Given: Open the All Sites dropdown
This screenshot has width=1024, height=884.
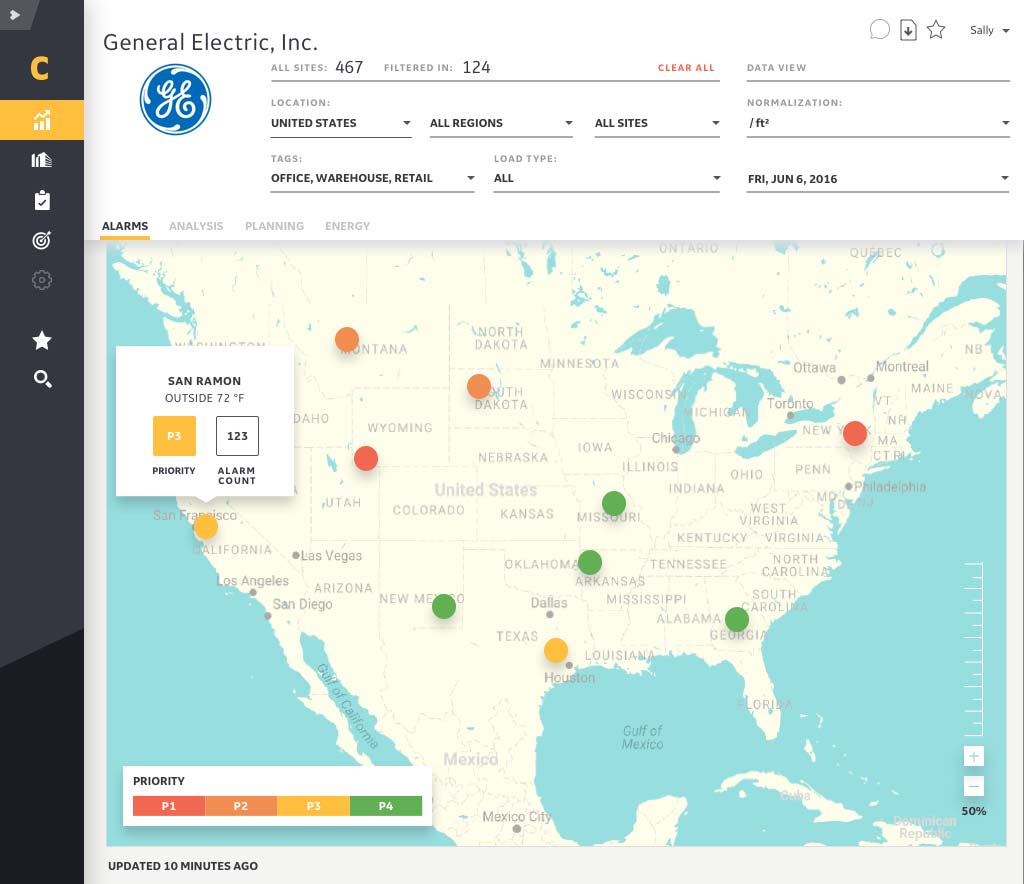Looking at the screenshot, I should point(657,123).
